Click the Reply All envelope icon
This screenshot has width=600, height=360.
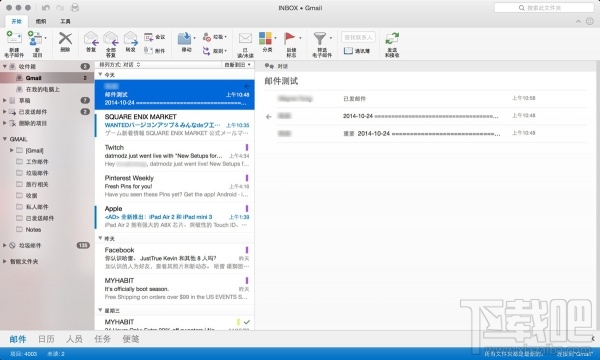(111, 39)
